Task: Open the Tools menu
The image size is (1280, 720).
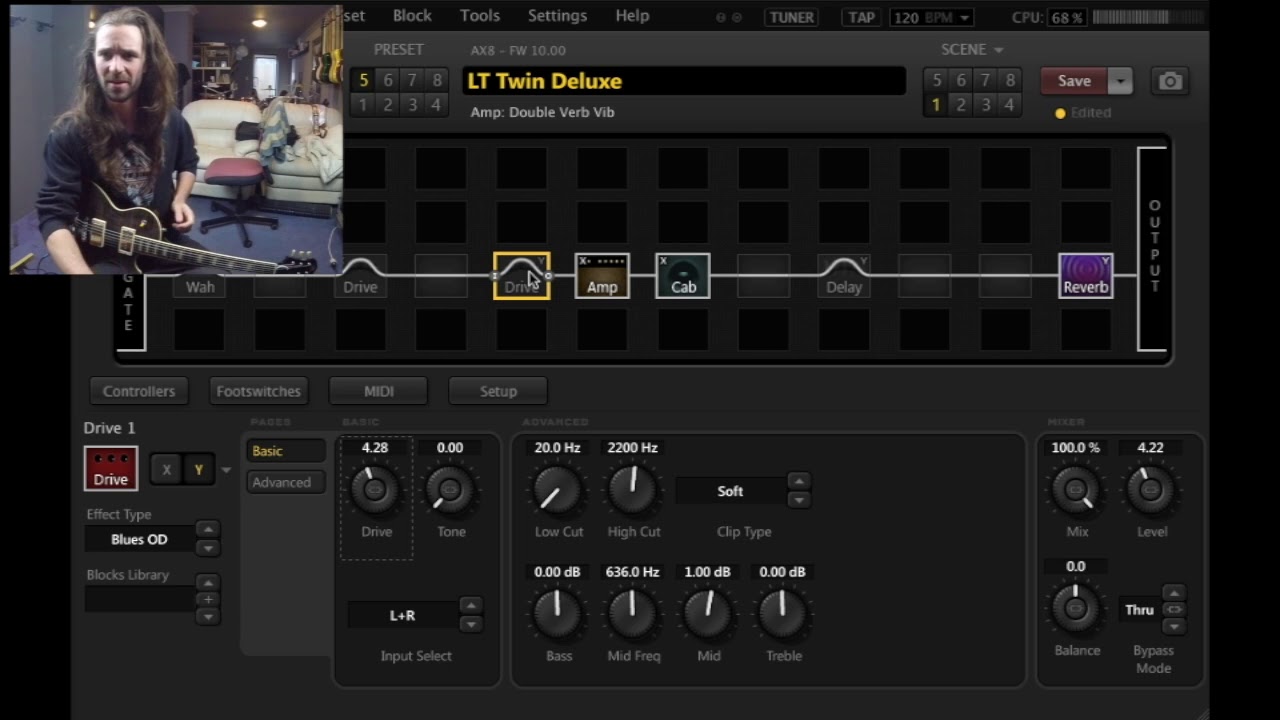Action: [480, 16]
